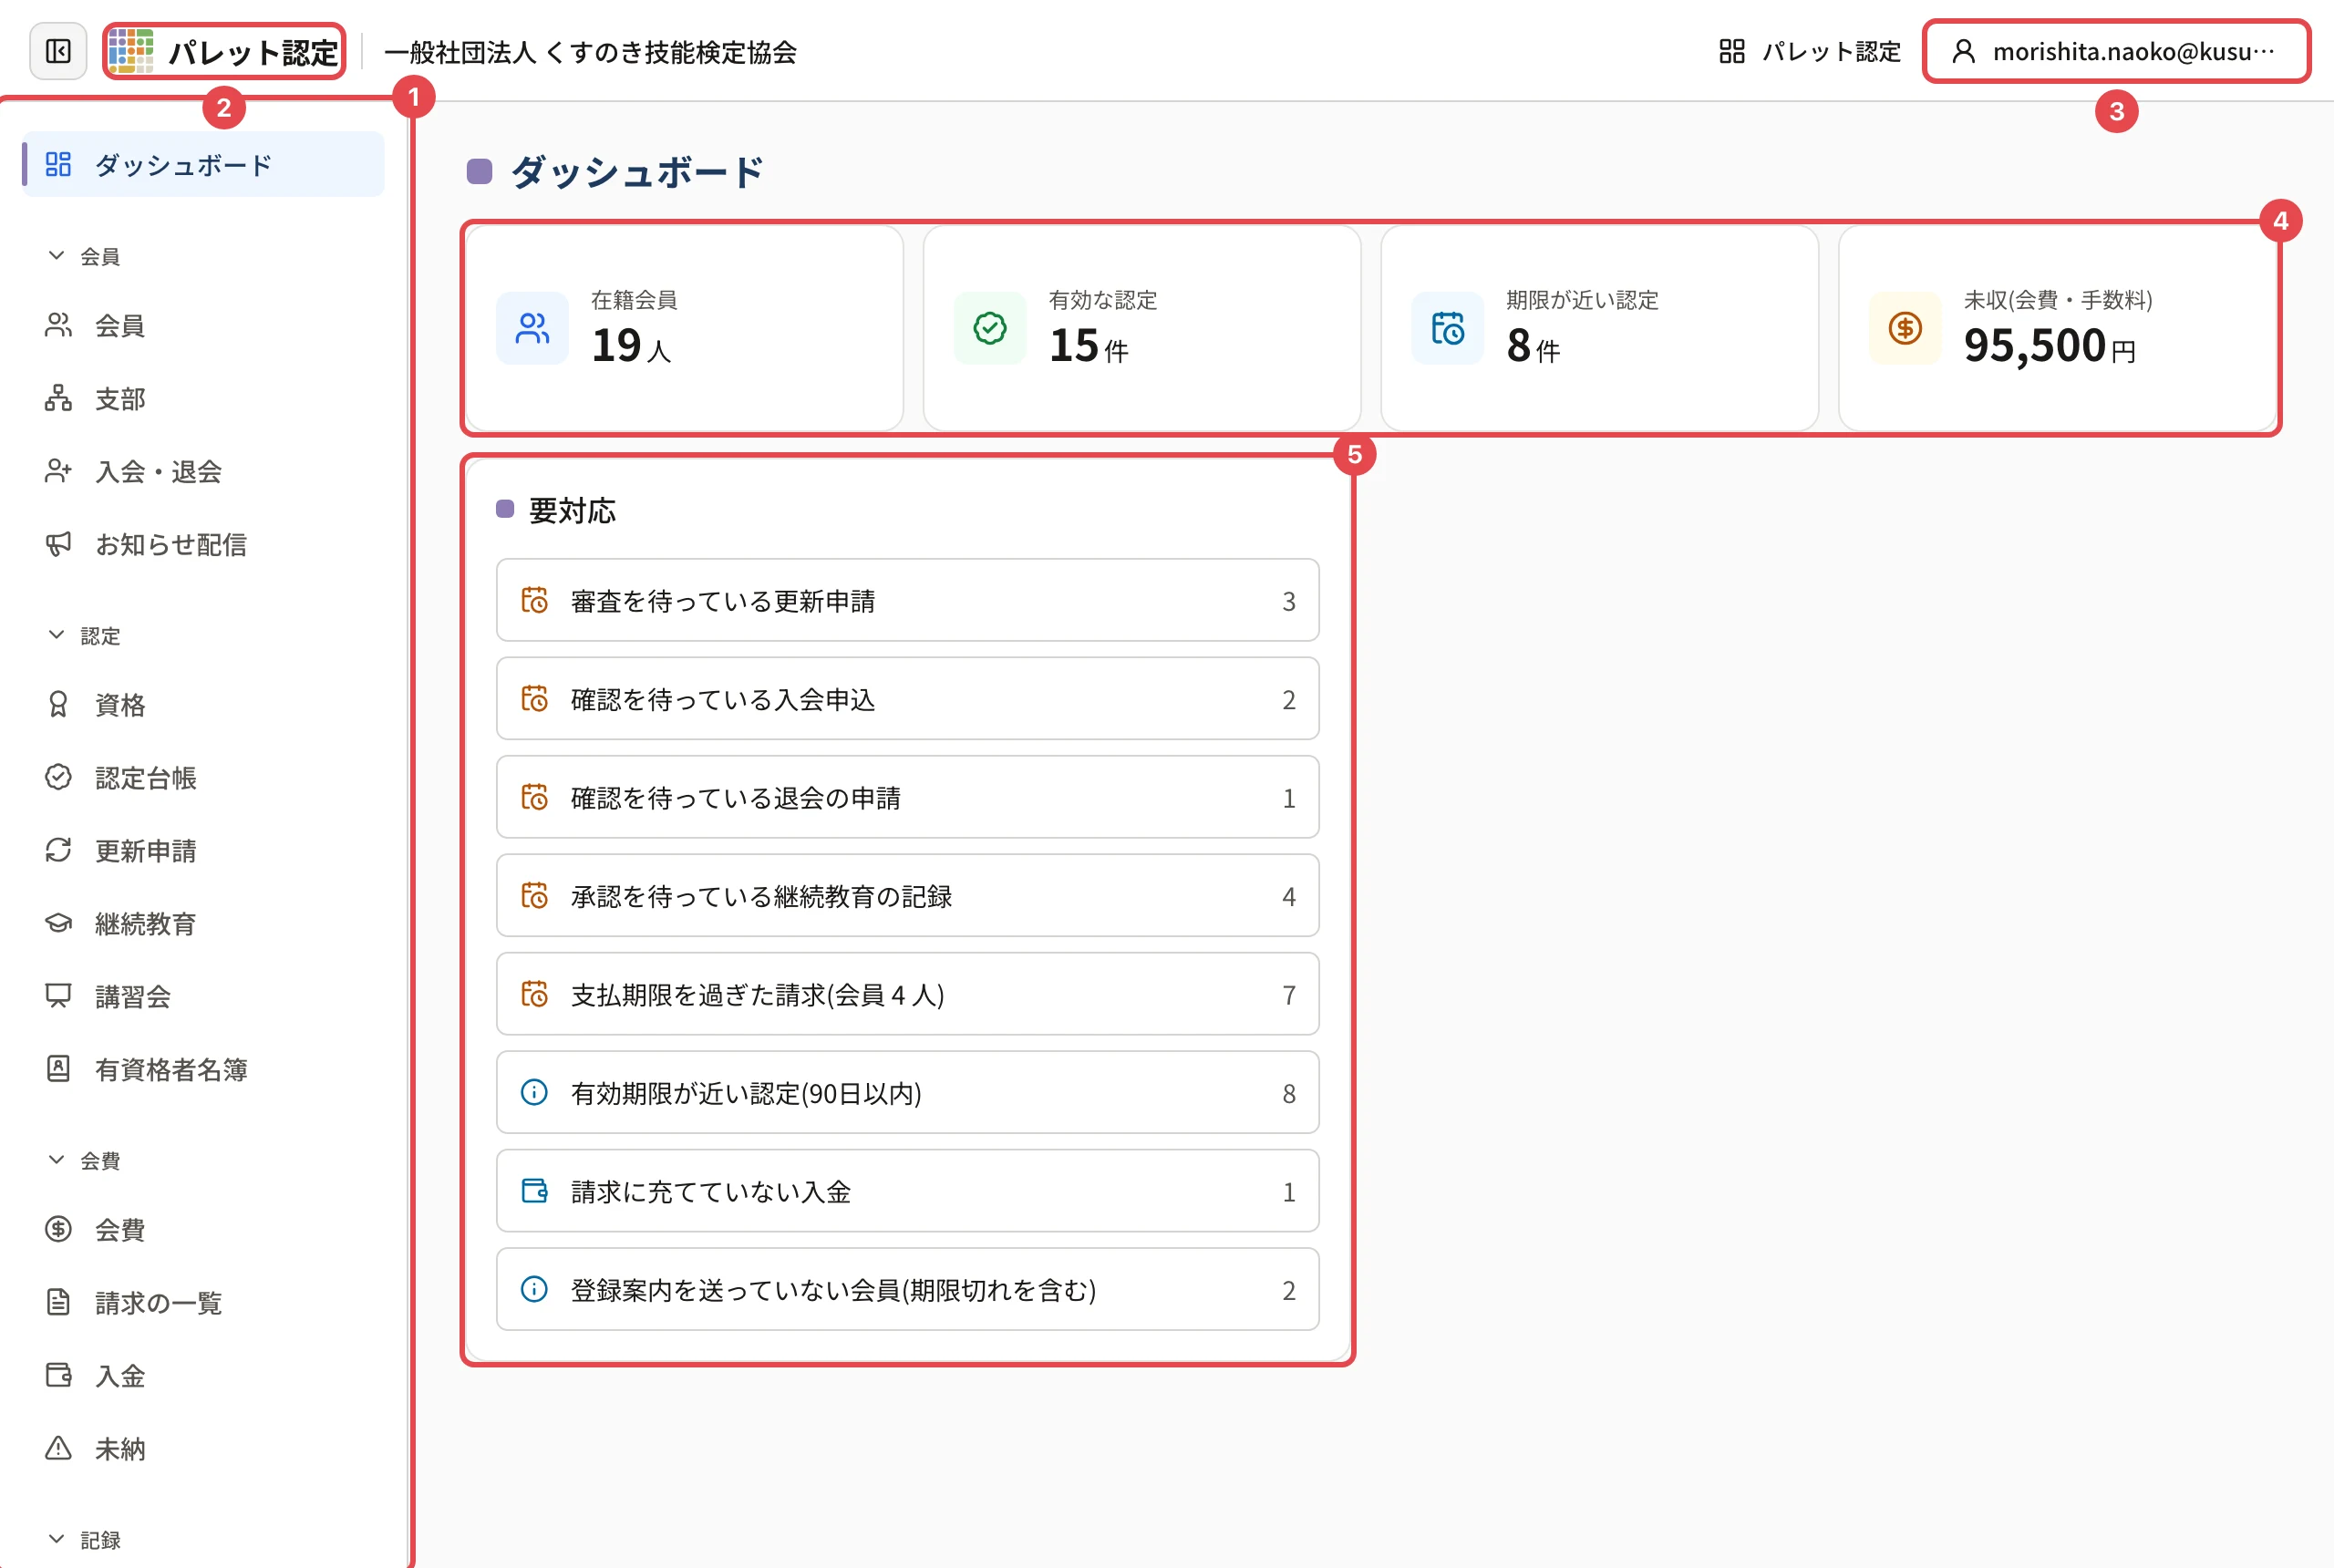Collapse the 認定 sidebar section

[x=84, y=636]
